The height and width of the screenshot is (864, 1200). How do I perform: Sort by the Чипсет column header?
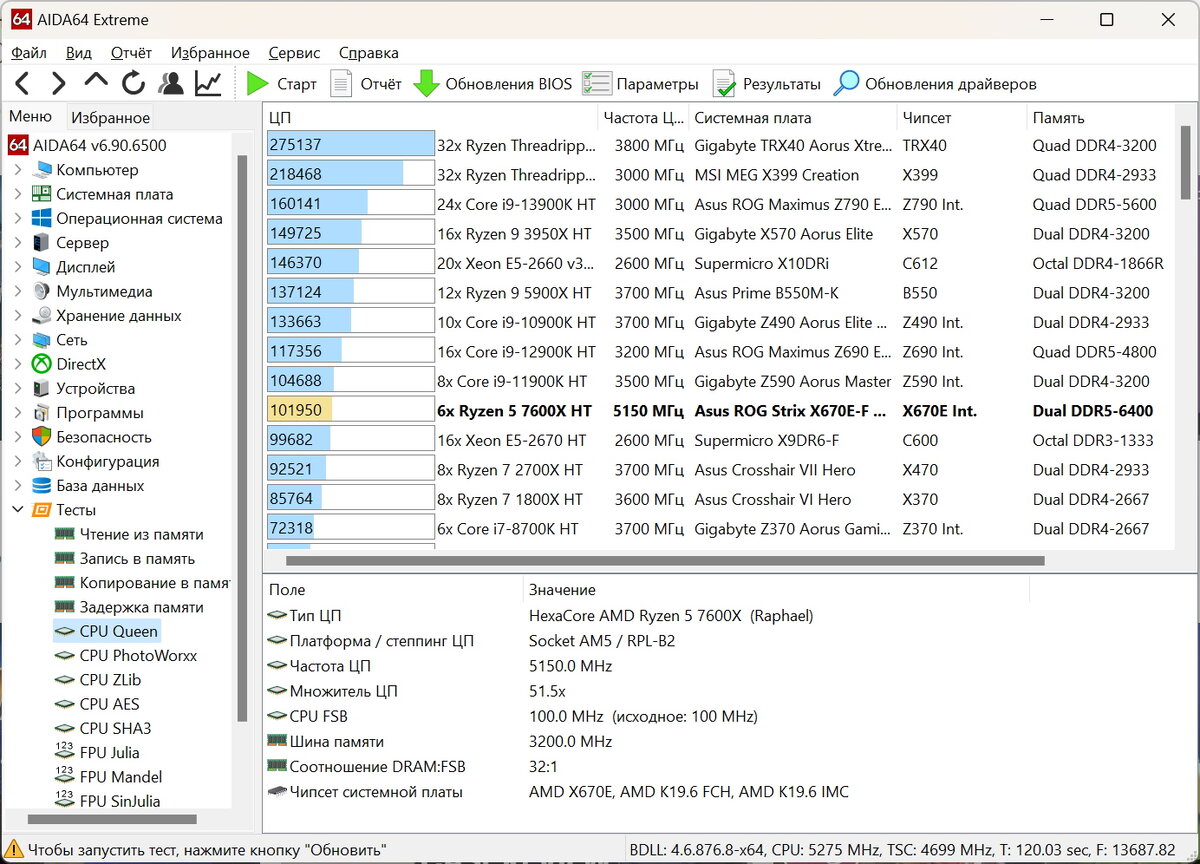961,118
